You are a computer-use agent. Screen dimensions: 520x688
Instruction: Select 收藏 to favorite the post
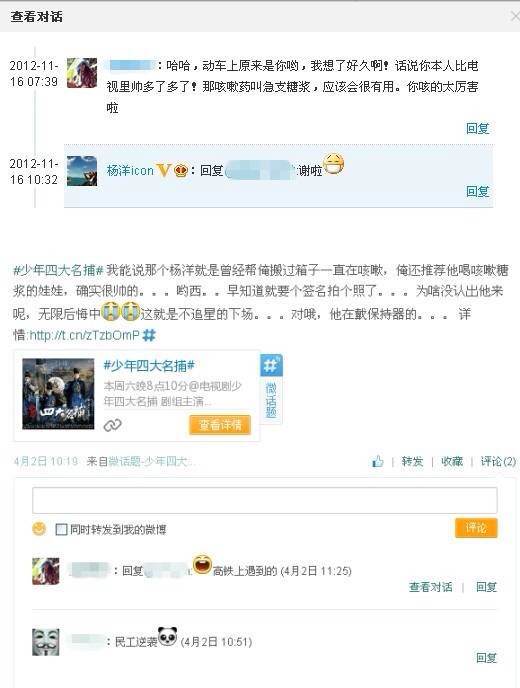point(452,461)
